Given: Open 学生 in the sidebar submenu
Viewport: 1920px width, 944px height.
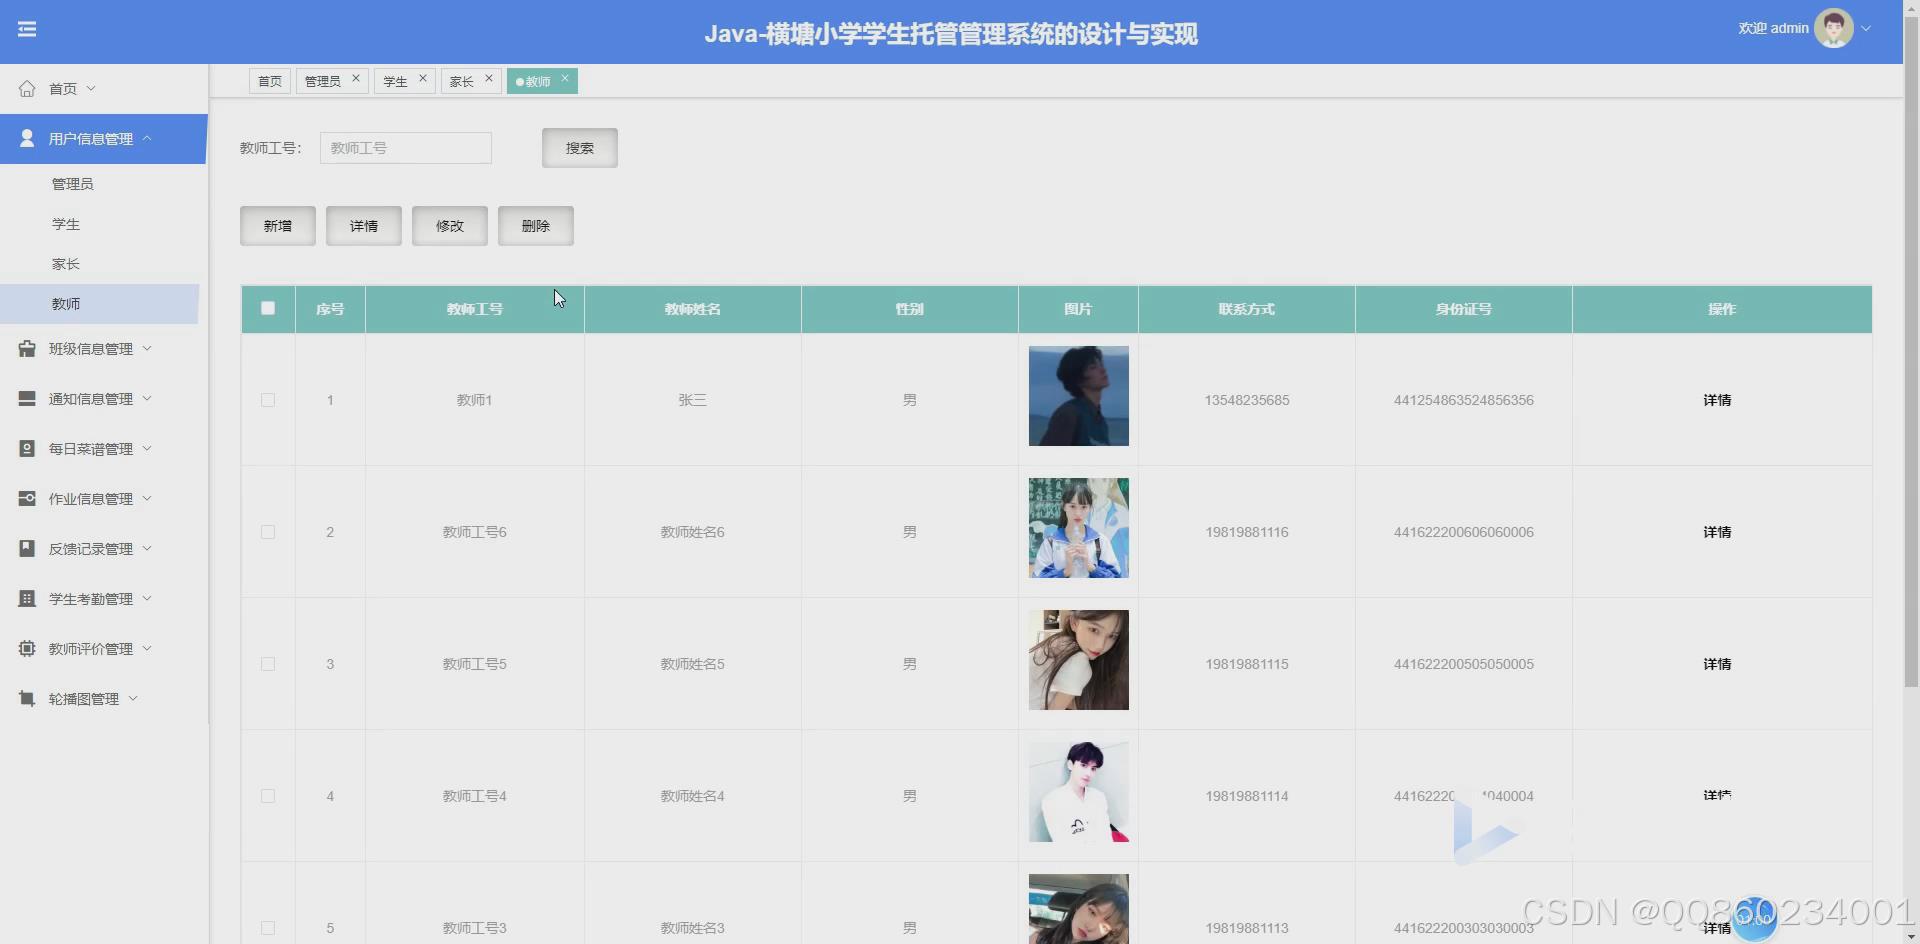Looking at the screenshot, I should 66,224.
